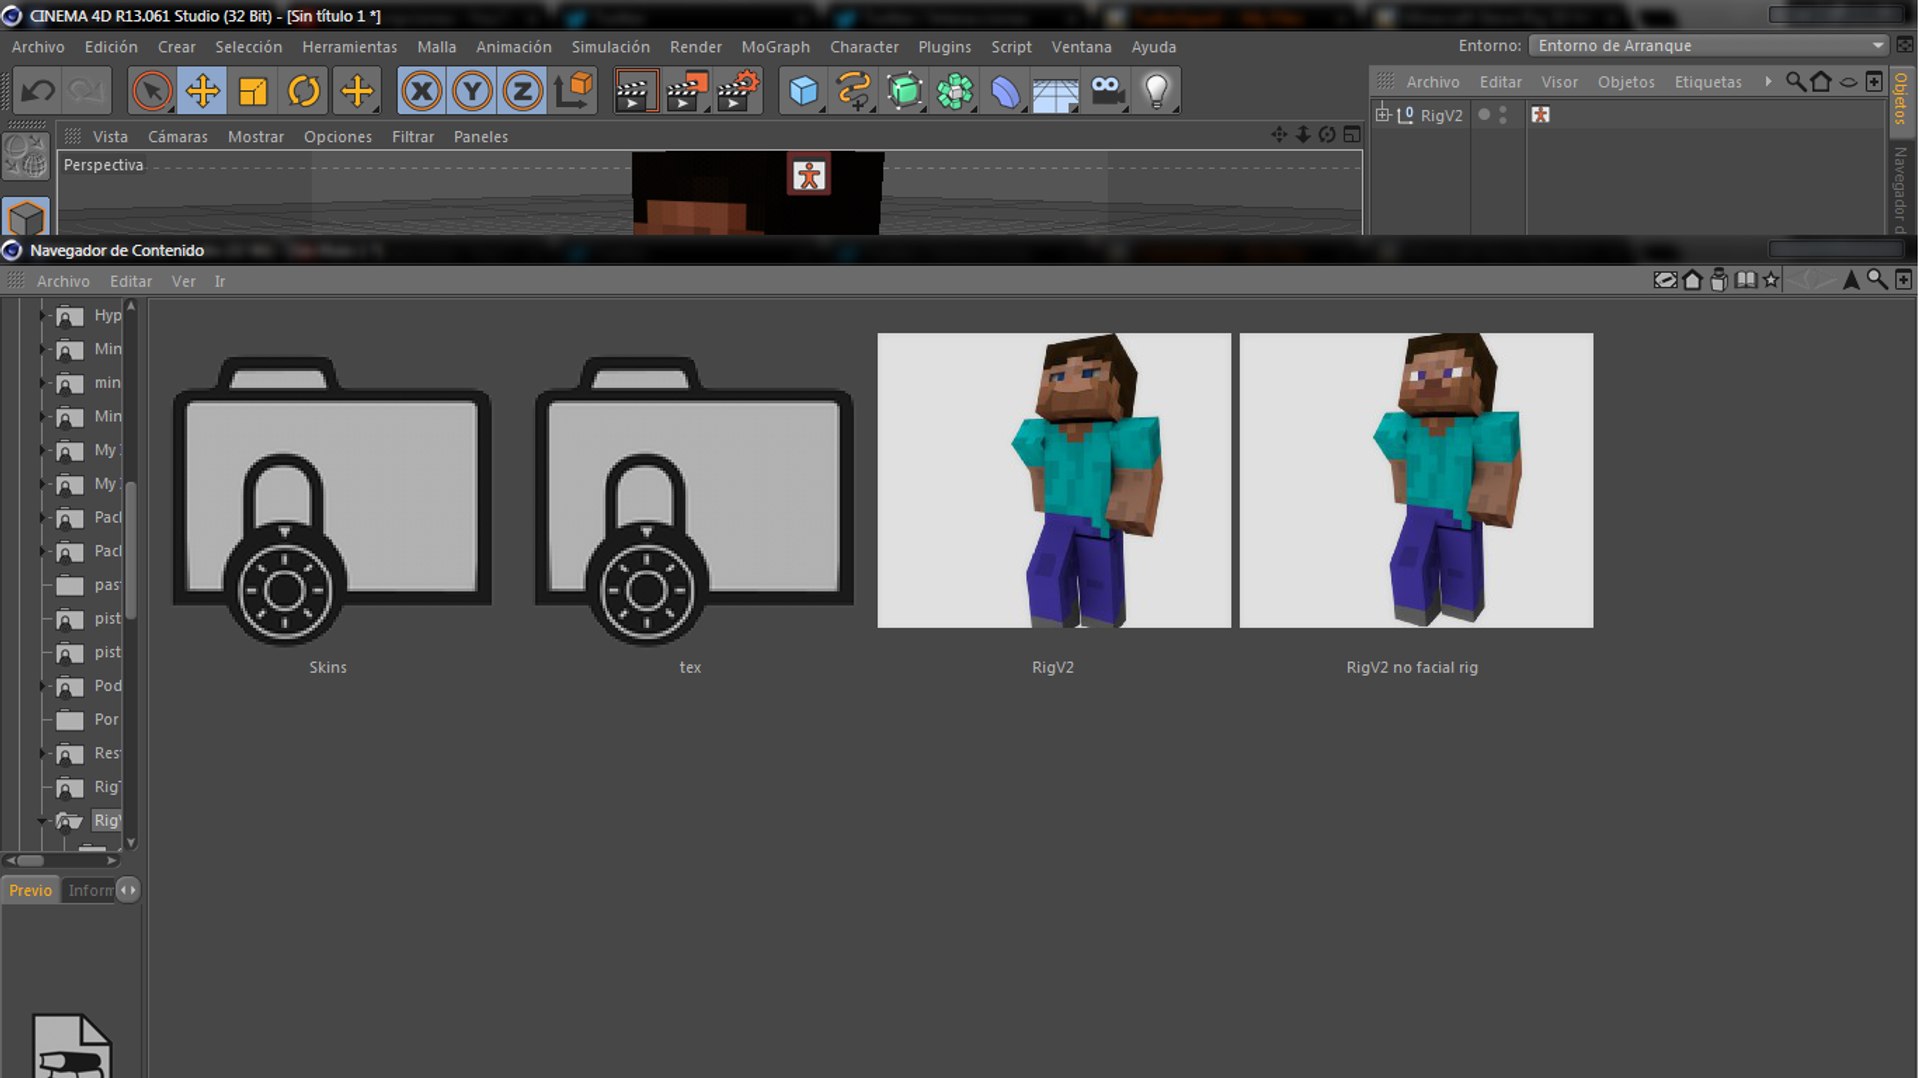Add a Camera object
The image size is (1920, 1078).
coord(1107,91)
